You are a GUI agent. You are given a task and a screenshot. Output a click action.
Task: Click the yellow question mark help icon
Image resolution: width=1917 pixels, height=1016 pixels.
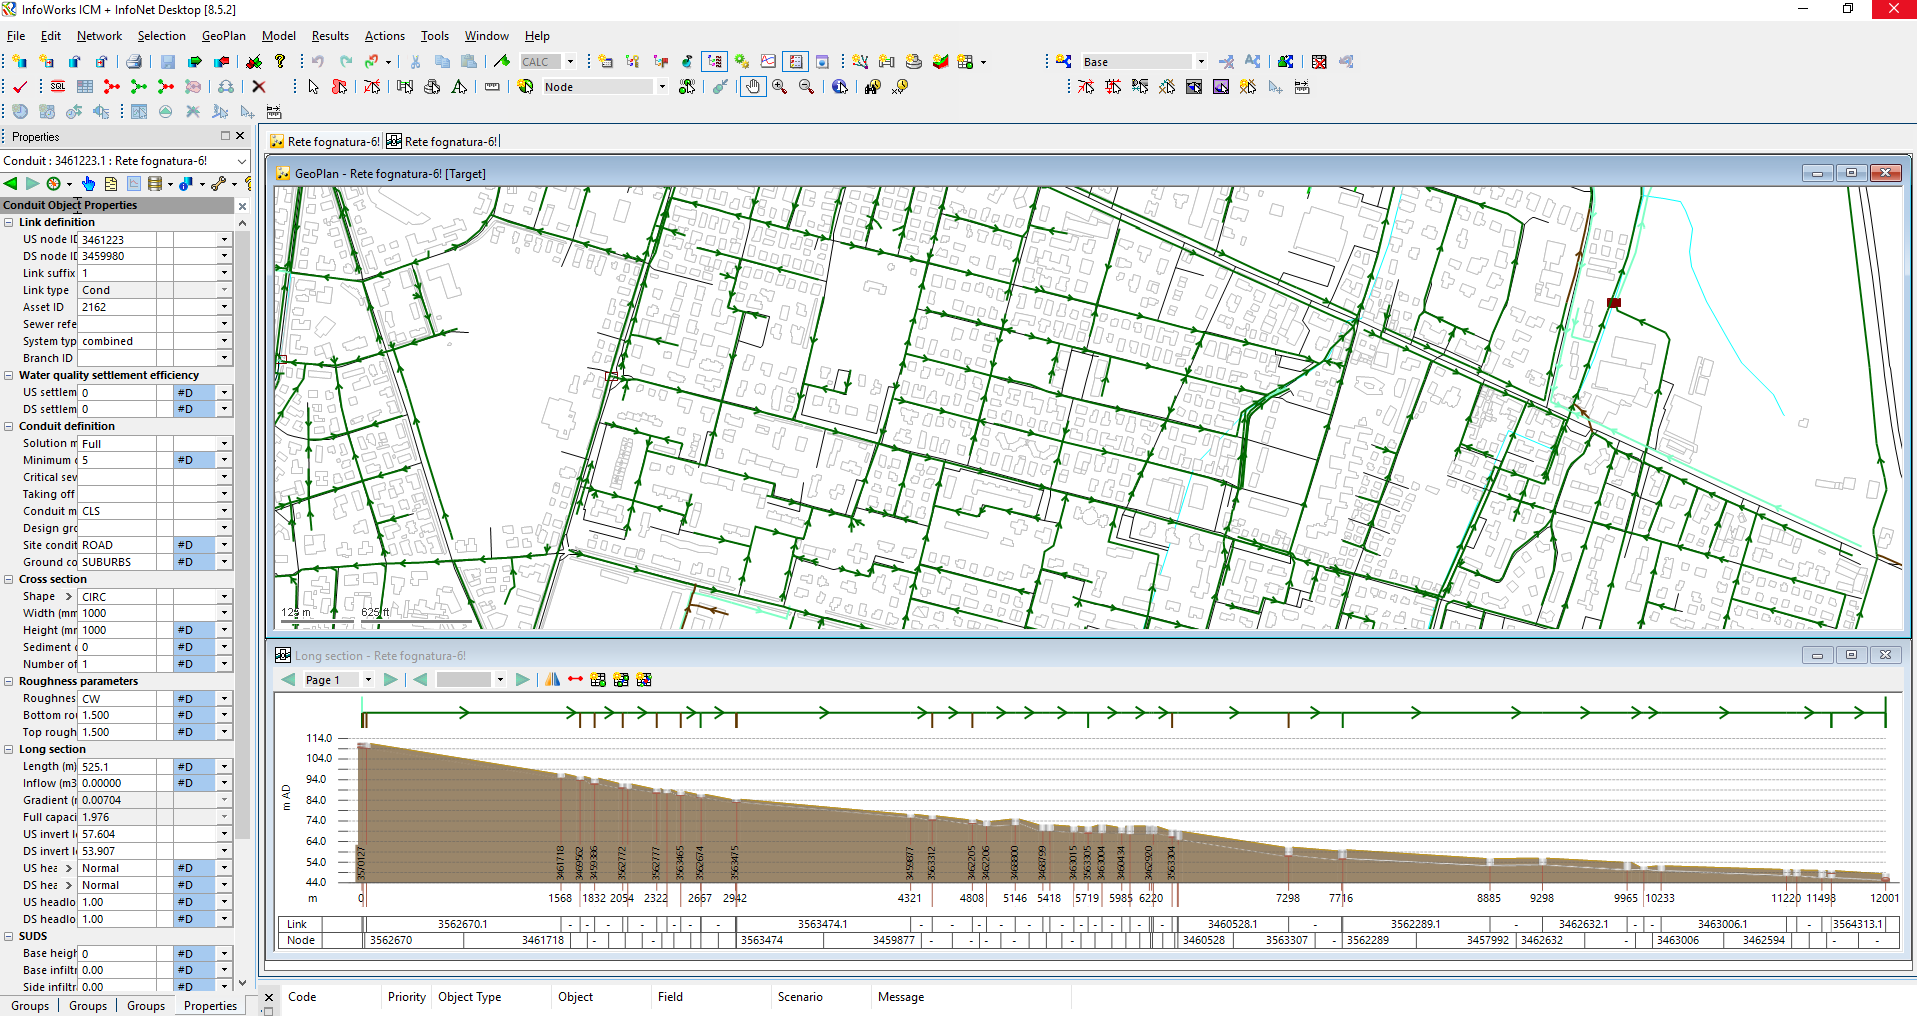280,61
